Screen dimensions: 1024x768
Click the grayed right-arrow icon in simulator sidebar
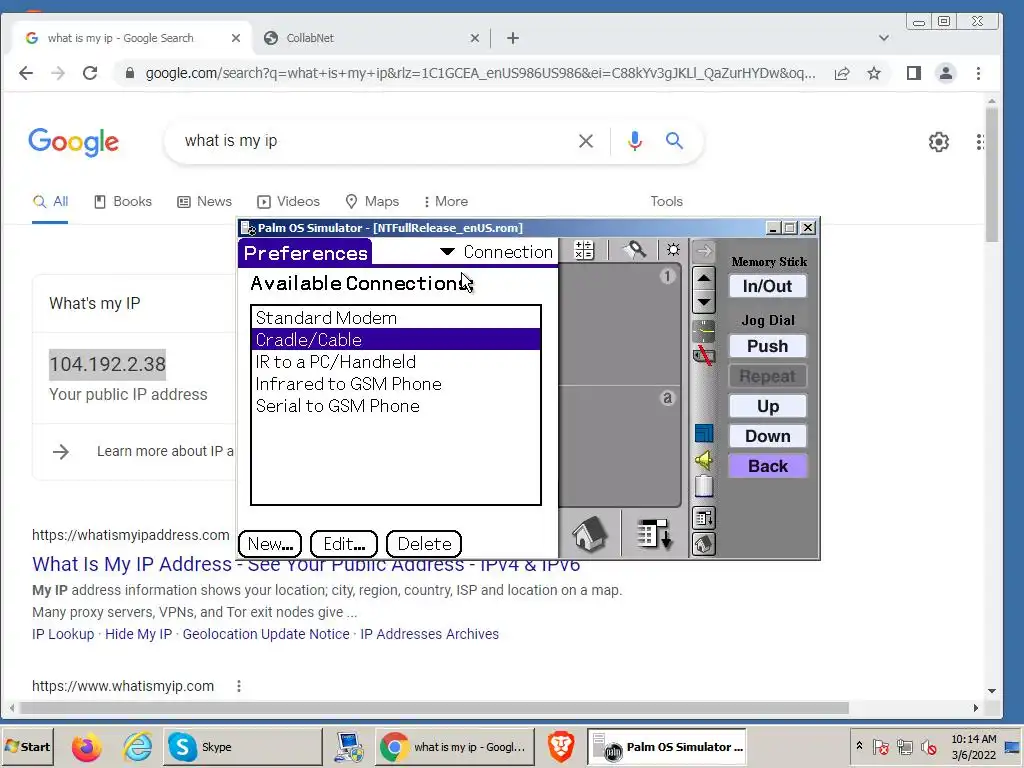click(x=704, y=251)
